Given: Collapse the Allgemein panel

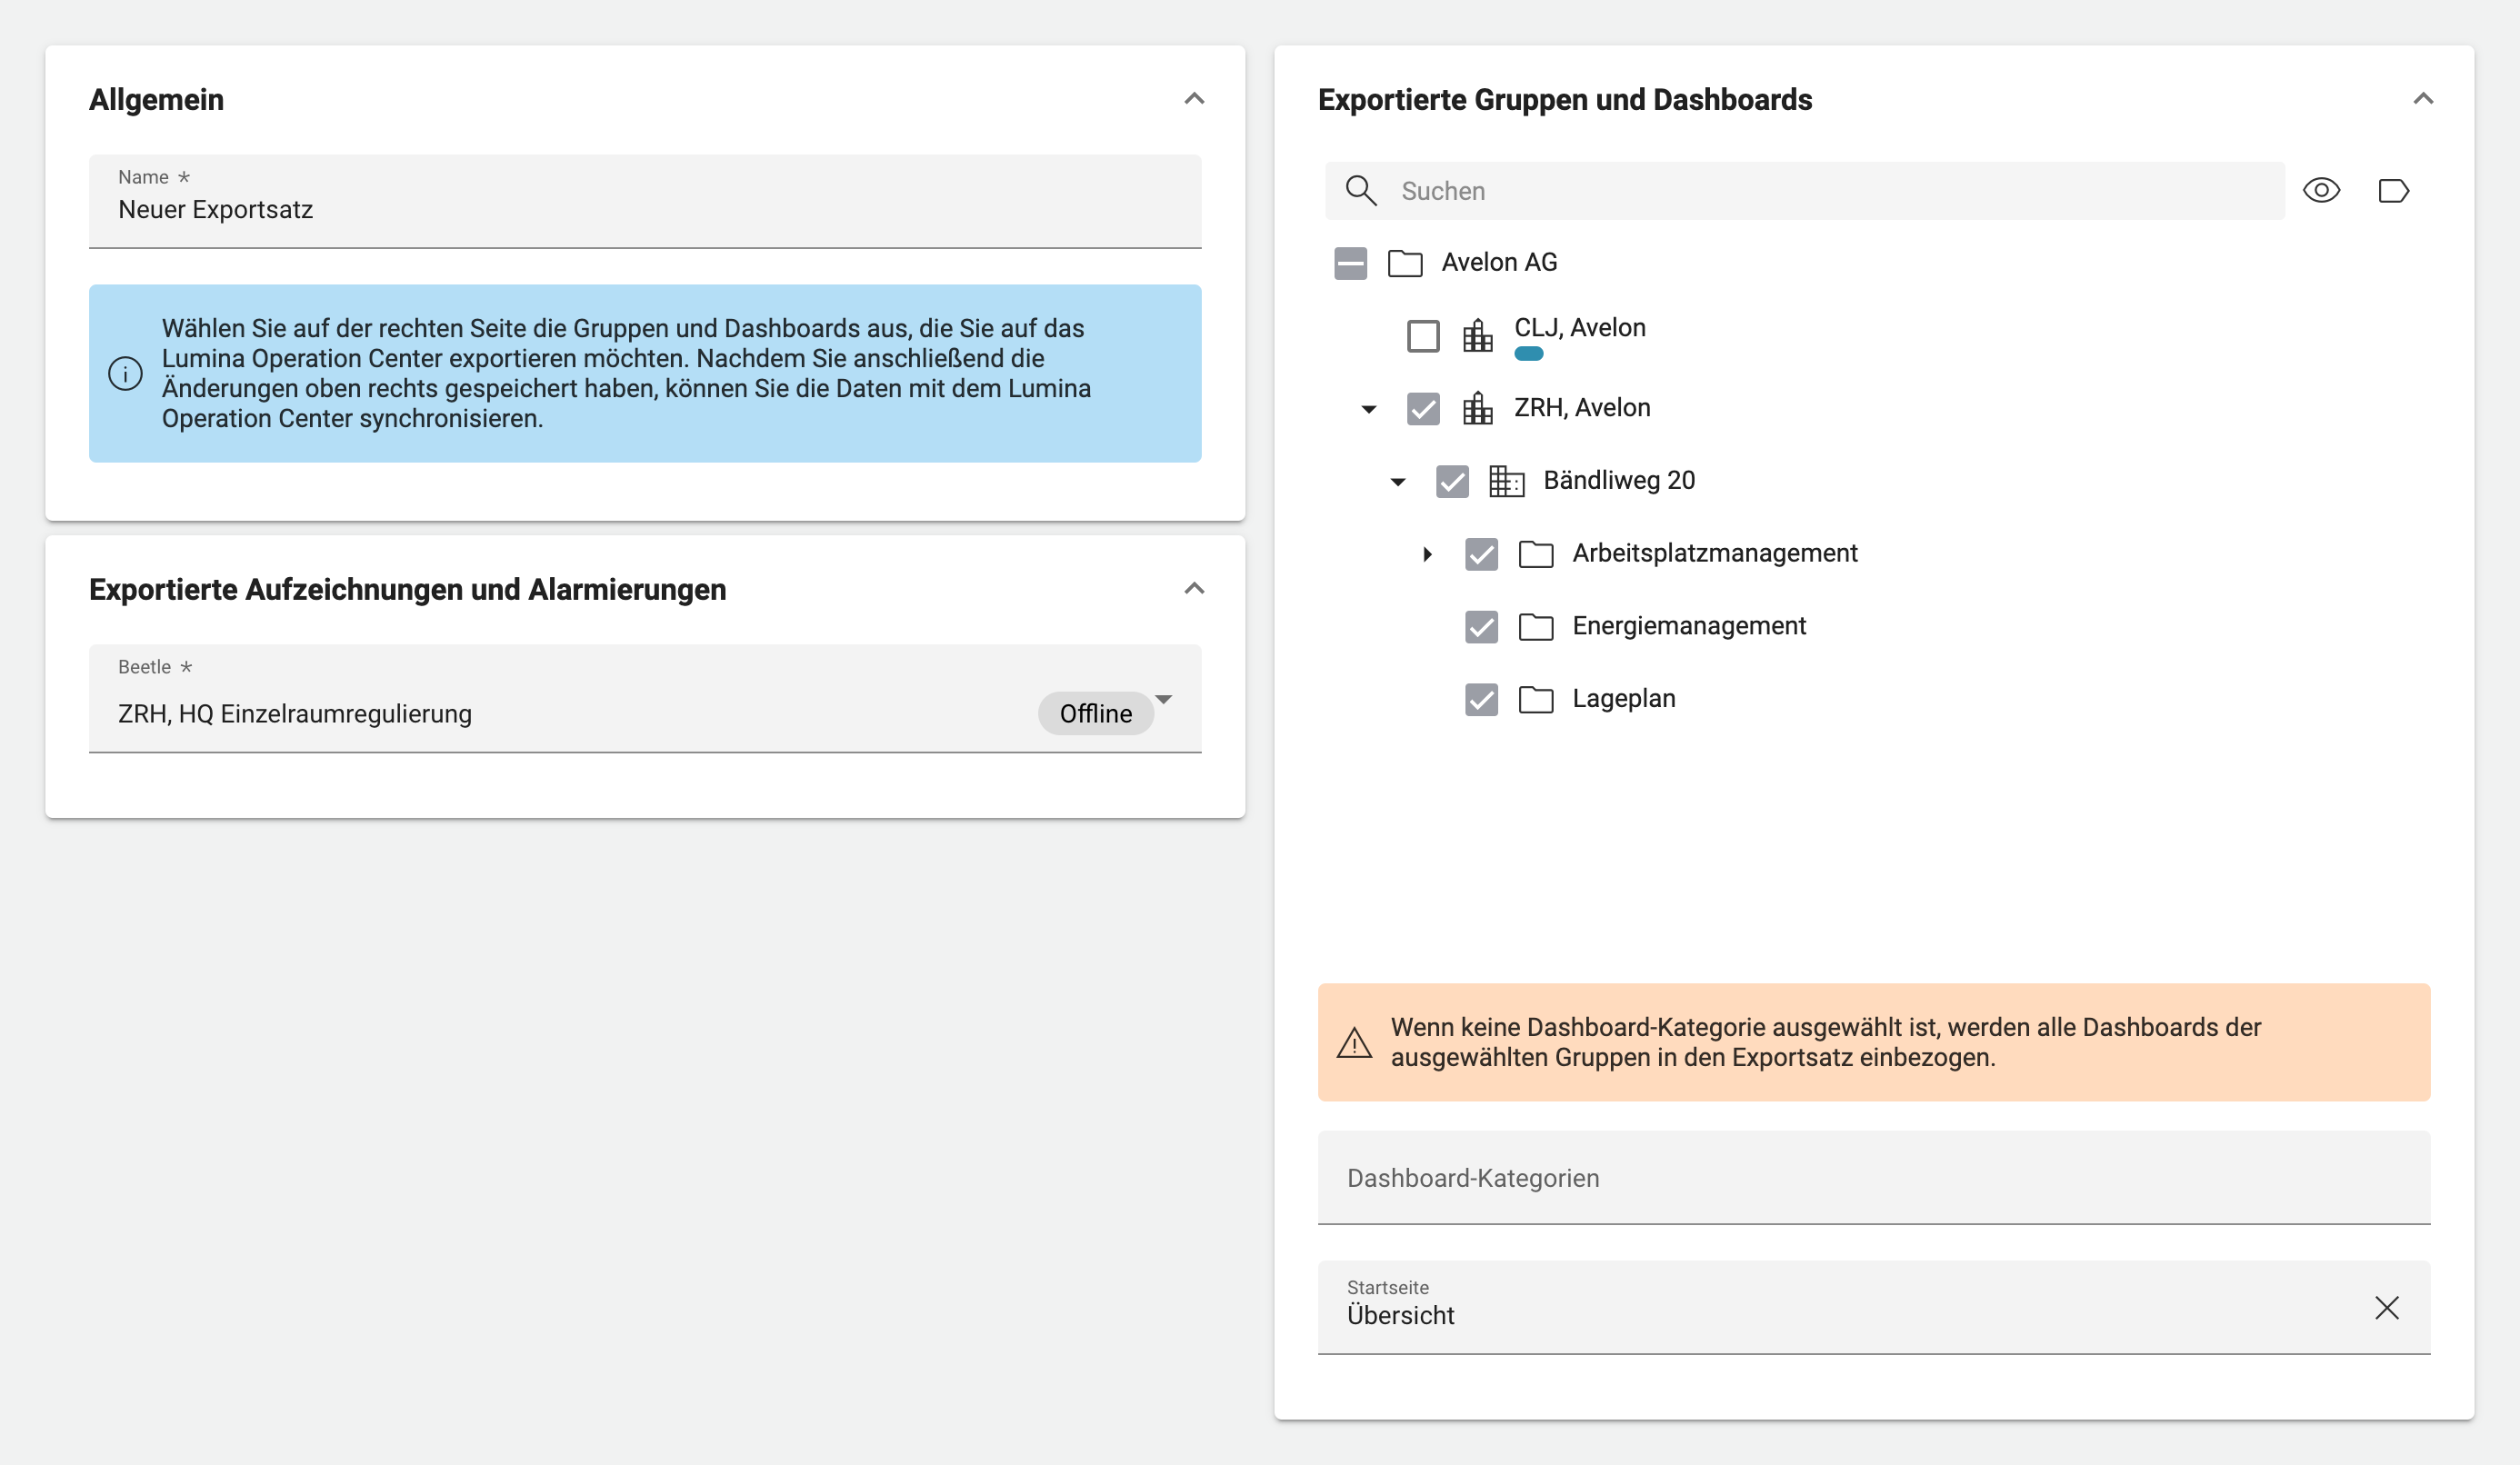Looking at the screenshot, I should pyautogui.click(x=1193, y=99).
